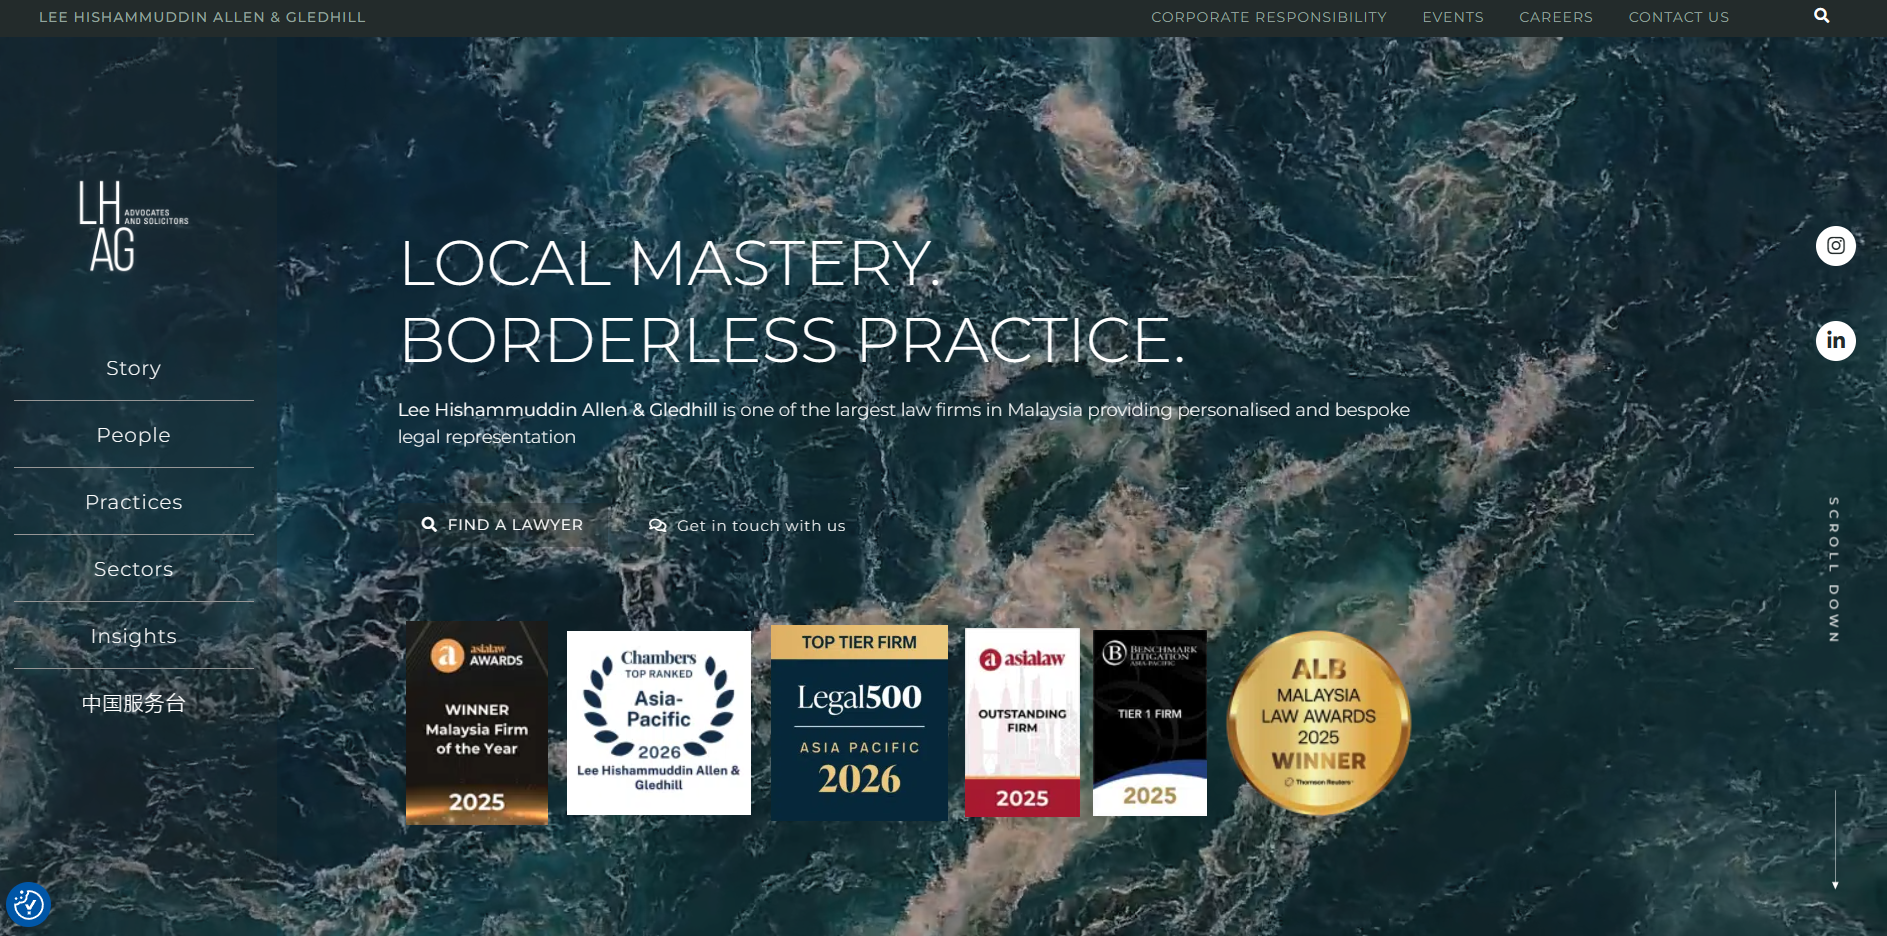Image resolution: width=1887 pixels, height=936 pixels.
Task: Go to Events page
Action: pyautogui.click(x=1453, y=17)
